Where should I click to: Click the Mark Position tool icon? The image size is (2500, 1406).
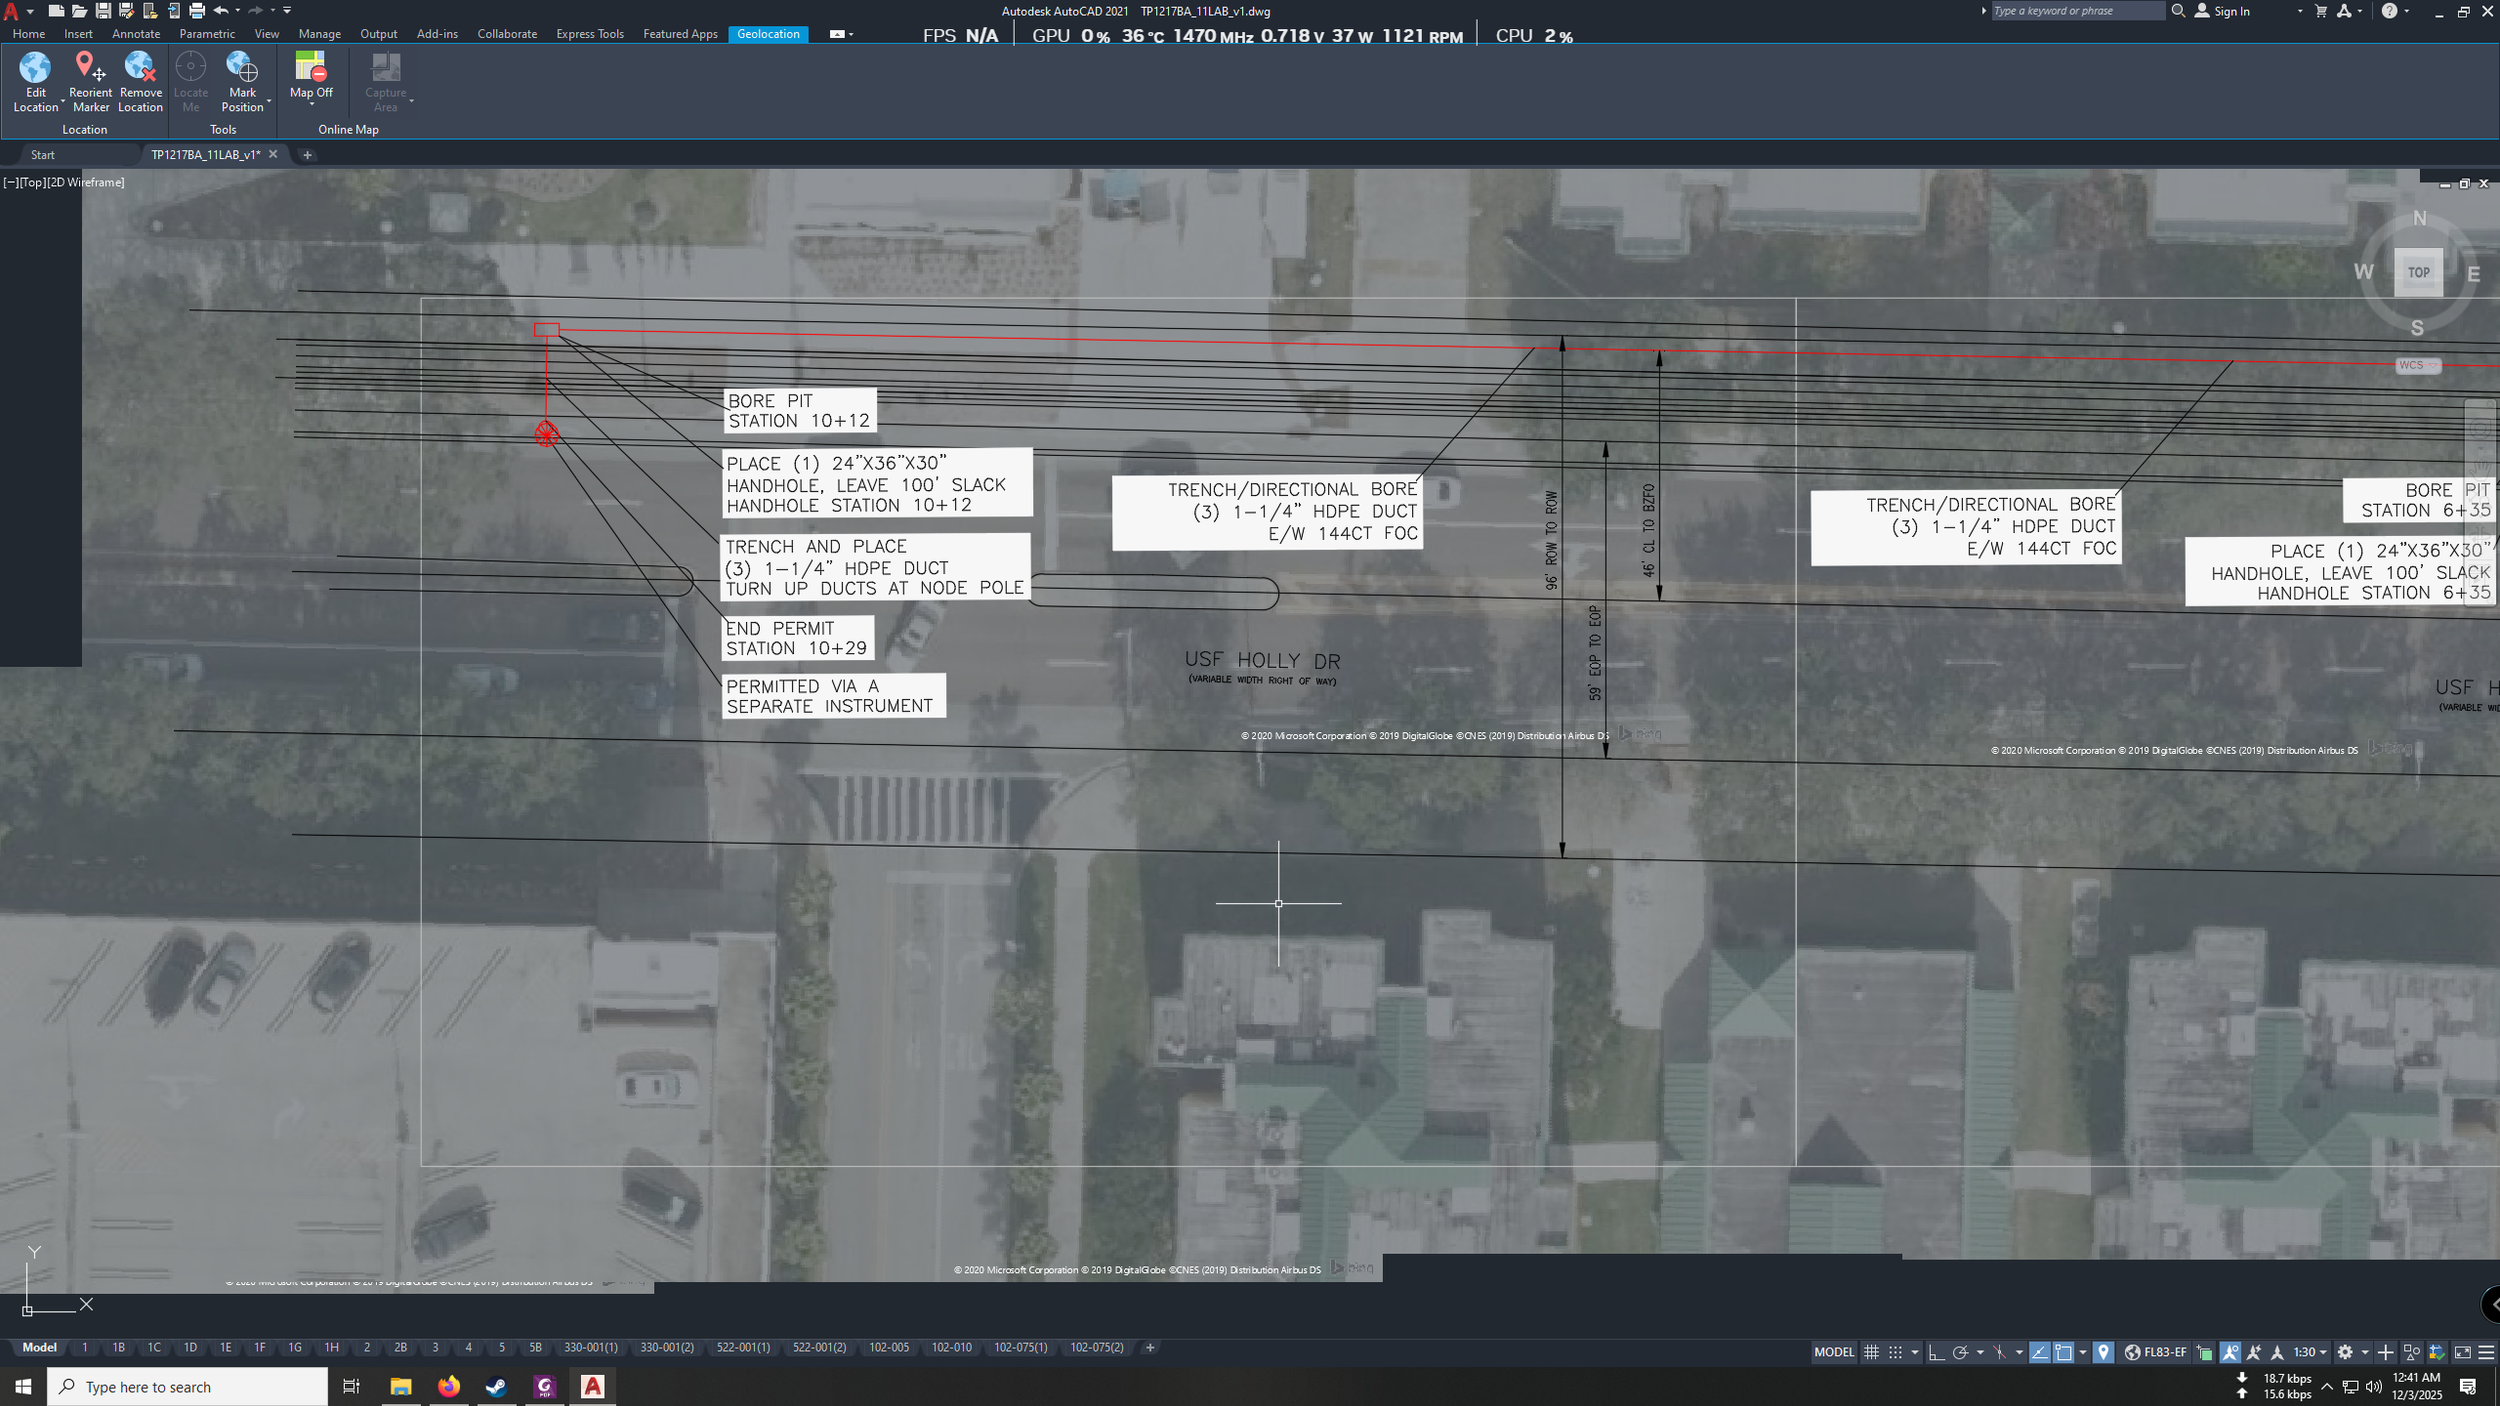click(242, 68)
